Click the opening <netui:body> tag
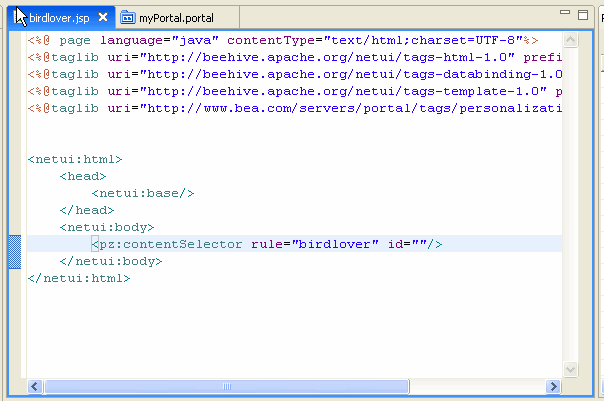This screenshot has height=401, width=604. tap(107, 227)
